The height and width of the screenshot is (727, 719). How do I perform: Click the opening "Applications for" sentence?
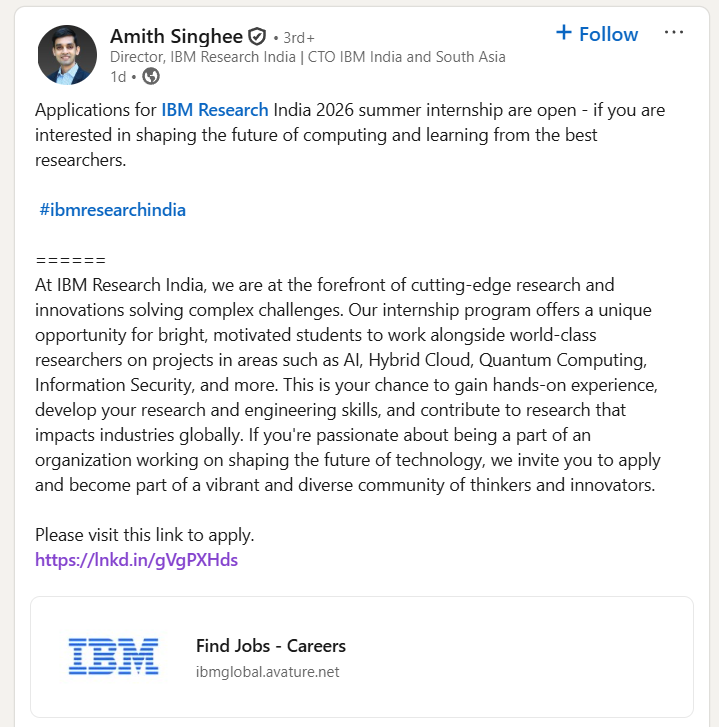click(96, 110)
